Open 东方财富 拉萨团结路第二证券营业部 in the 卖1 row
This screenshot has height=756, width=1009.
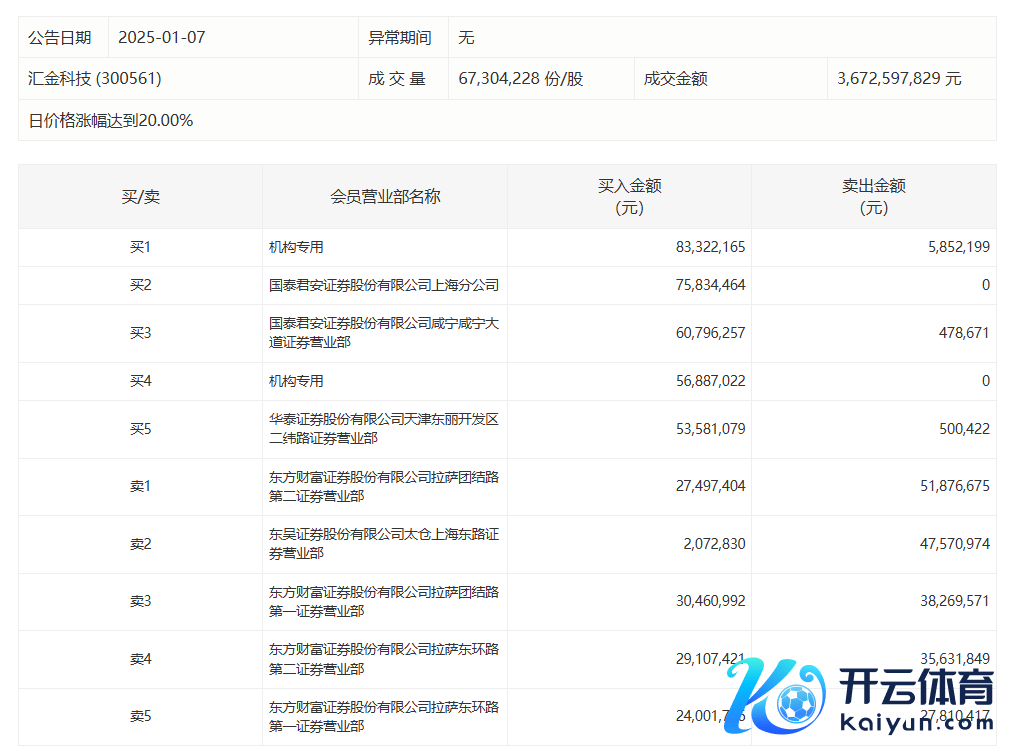[x=384, y=486]
